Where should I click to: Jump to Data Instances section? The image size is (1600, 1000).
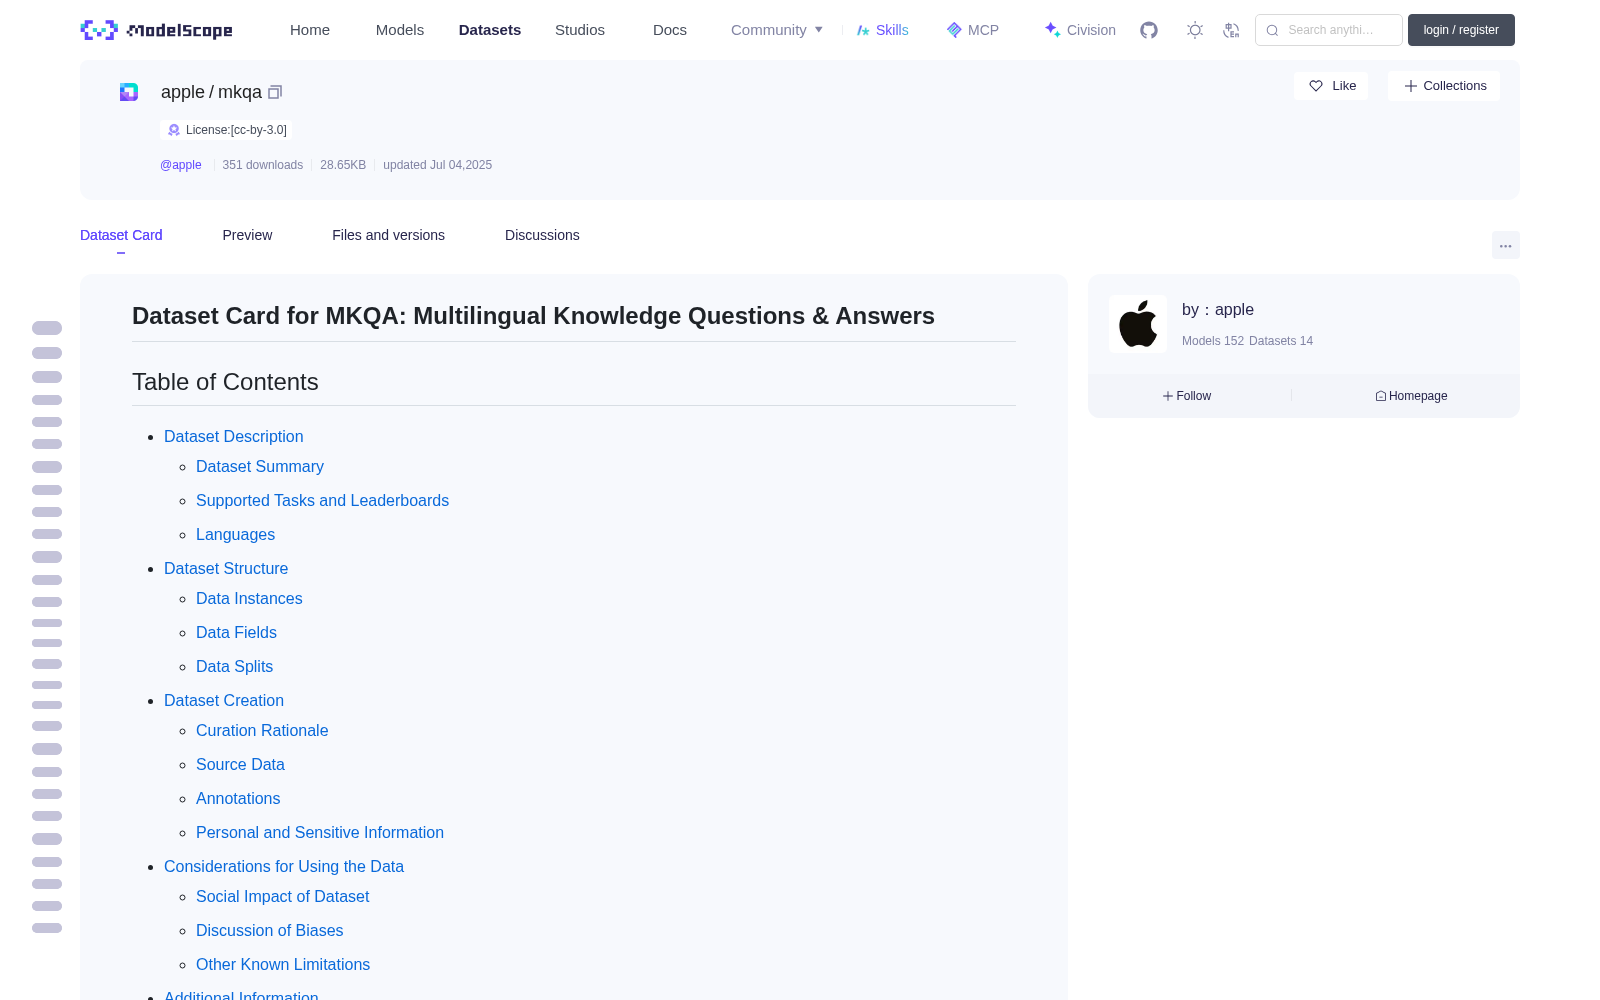point(249,598)
